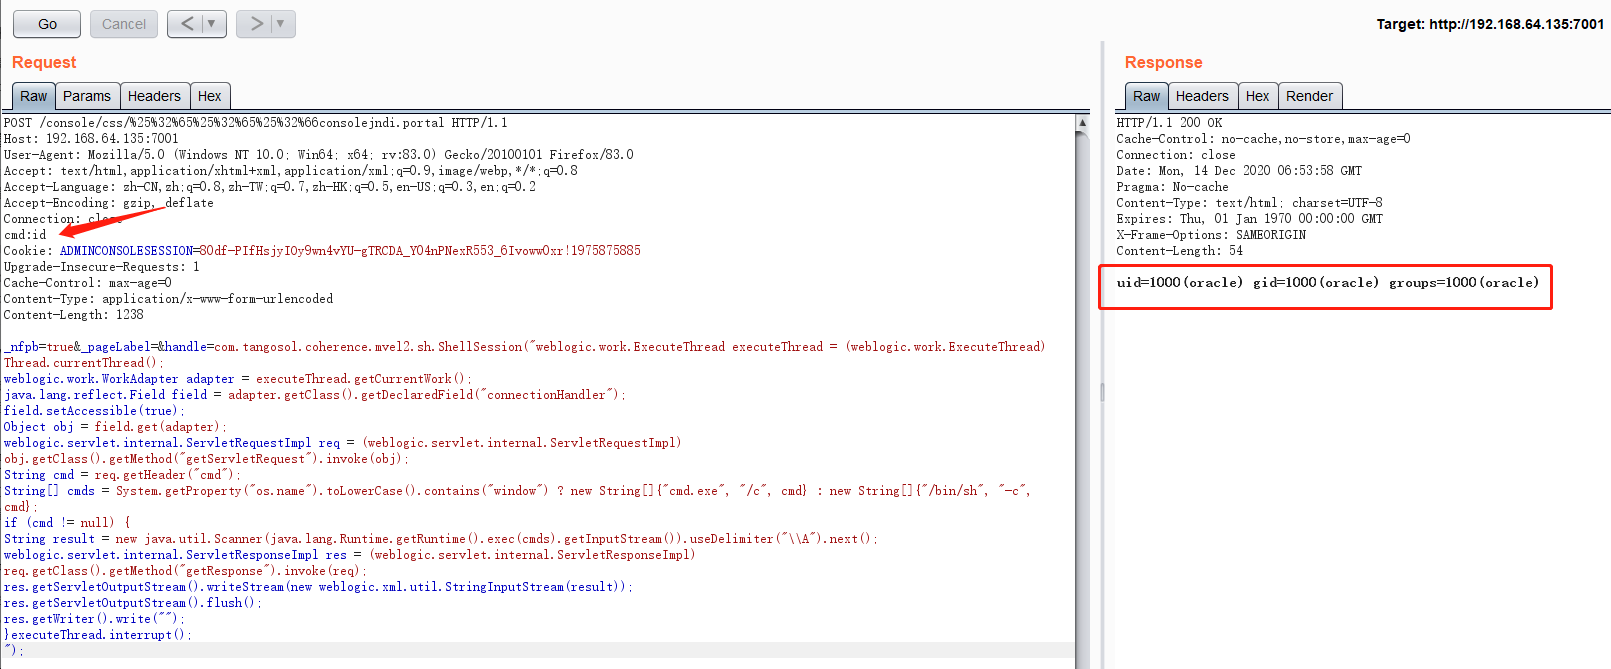Click the Accept-Encoding header line

tap(108, 203)
